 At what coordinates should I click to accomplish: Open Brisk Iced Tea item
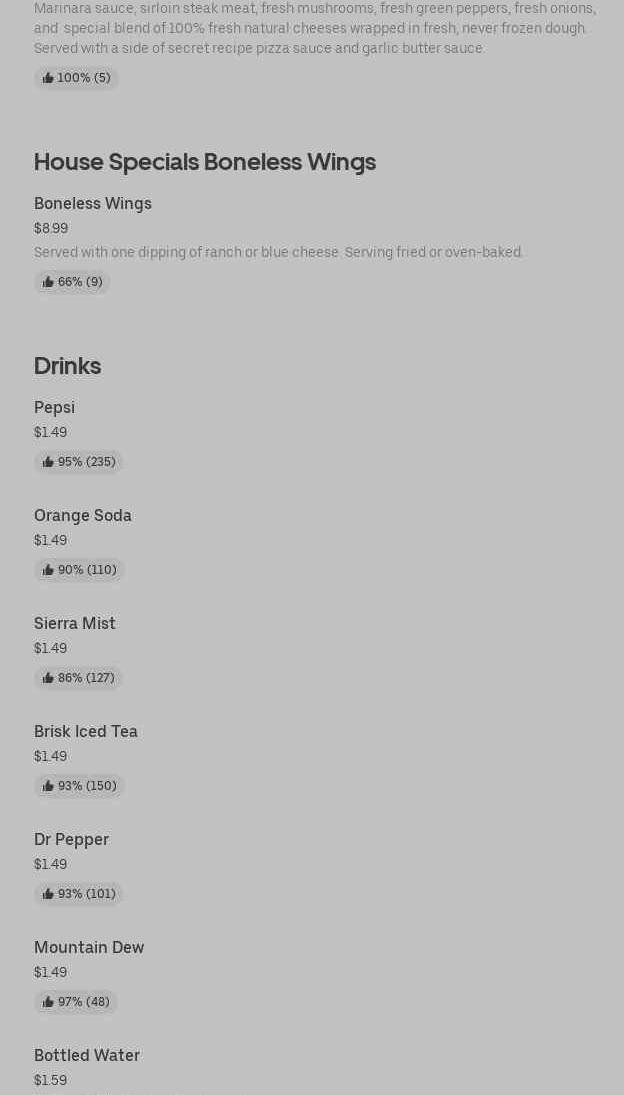86,731
